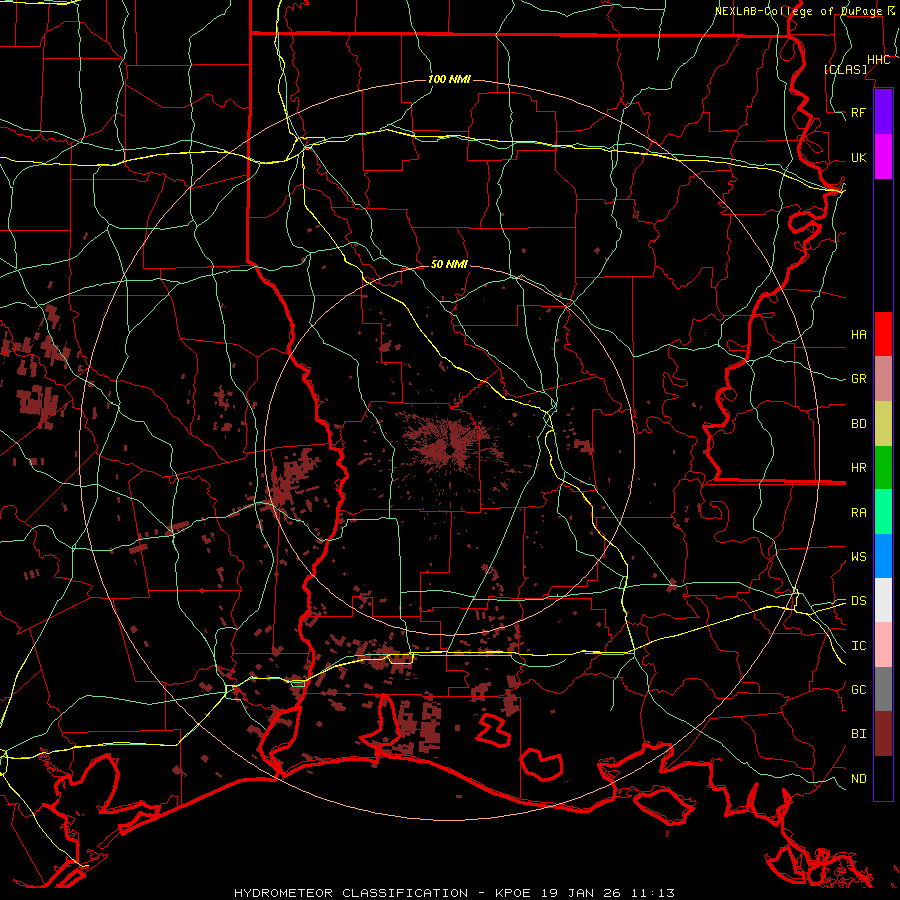Click the 50 NMI range ring label
The image size is (900, 900).
click(449, 265)
